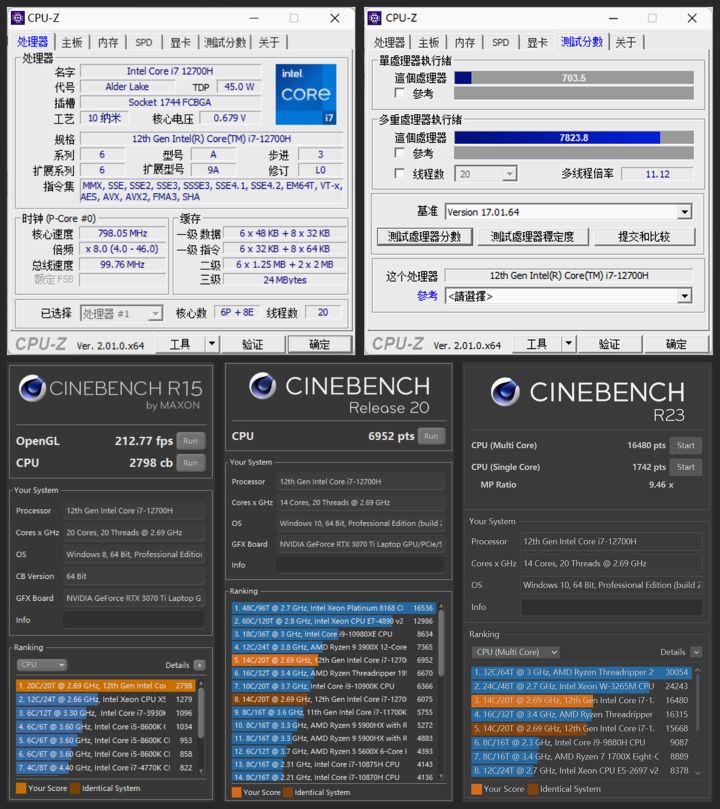The image size is (720, 809).
Task: Click Details plus icon in Cinebench R15 ranking
Action: [x=200, y=665]
